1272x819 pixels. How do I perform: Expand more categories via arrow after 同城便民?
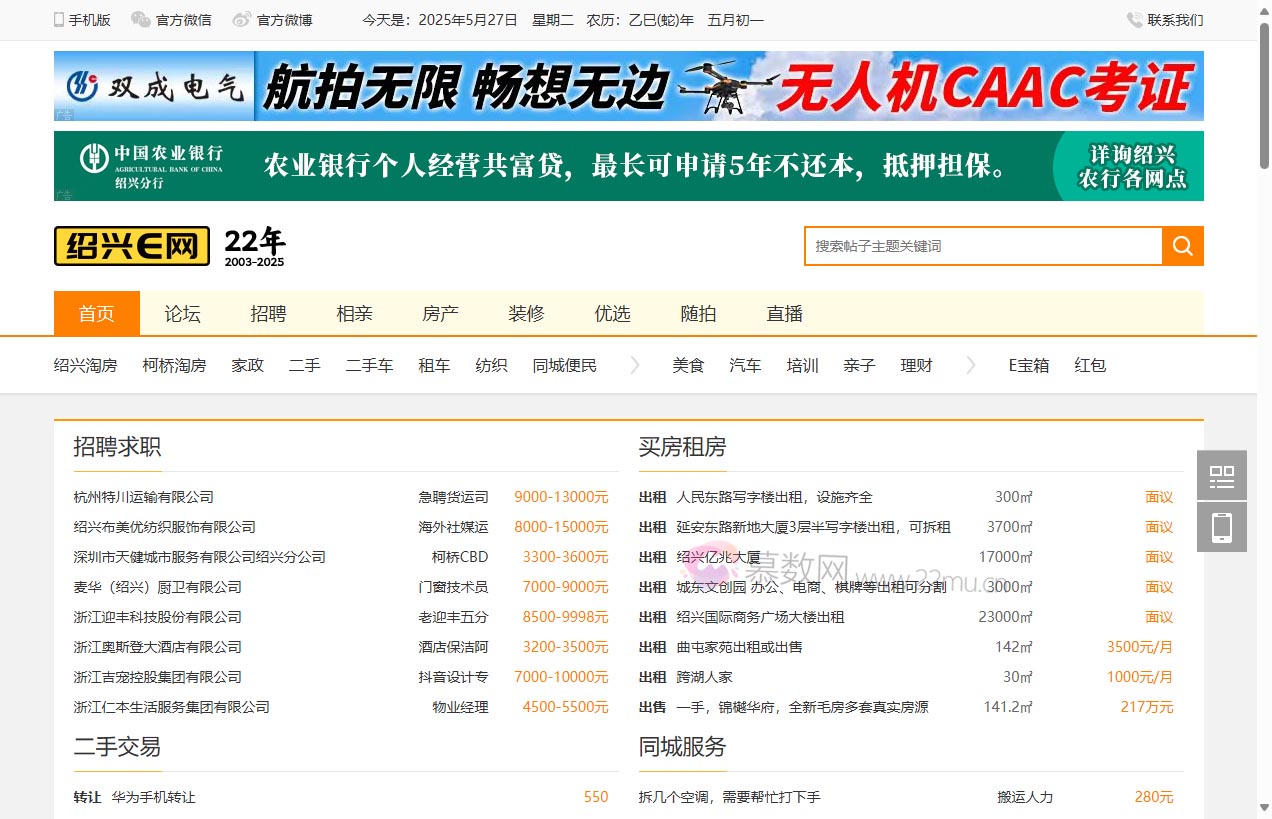click(634, 365)
